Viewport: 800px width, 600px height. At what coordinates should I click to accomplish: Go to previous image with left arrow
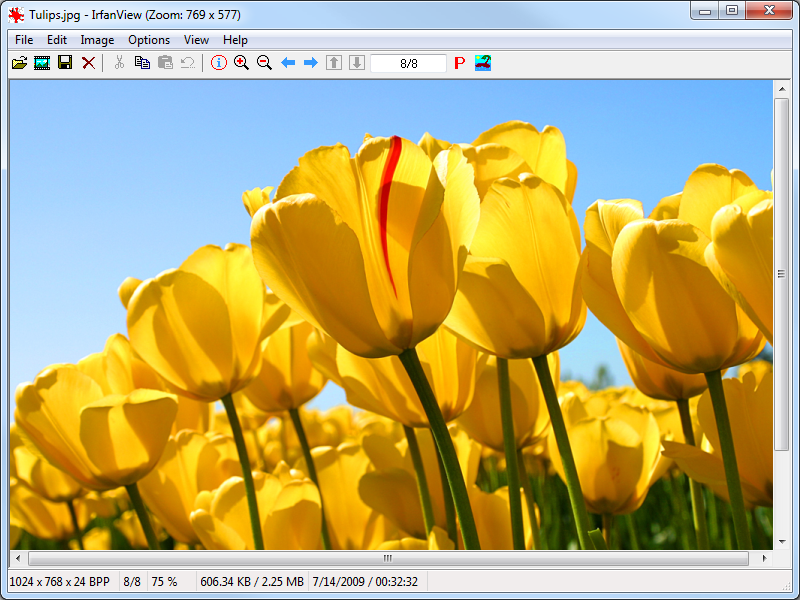pos(288,63)
